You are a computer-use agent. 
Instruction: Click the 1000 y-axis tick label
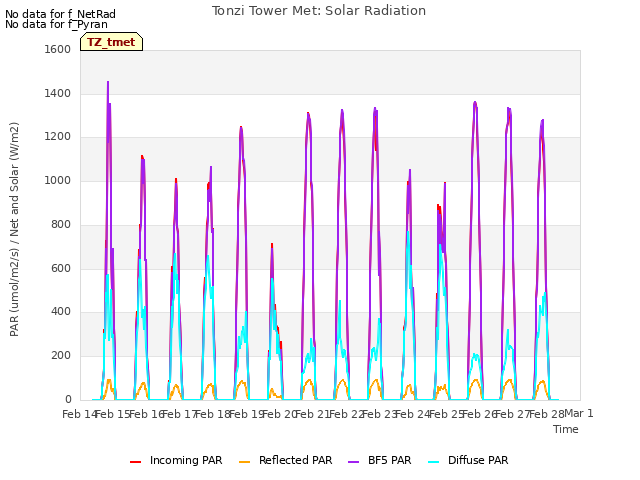(x=58, y=180)
